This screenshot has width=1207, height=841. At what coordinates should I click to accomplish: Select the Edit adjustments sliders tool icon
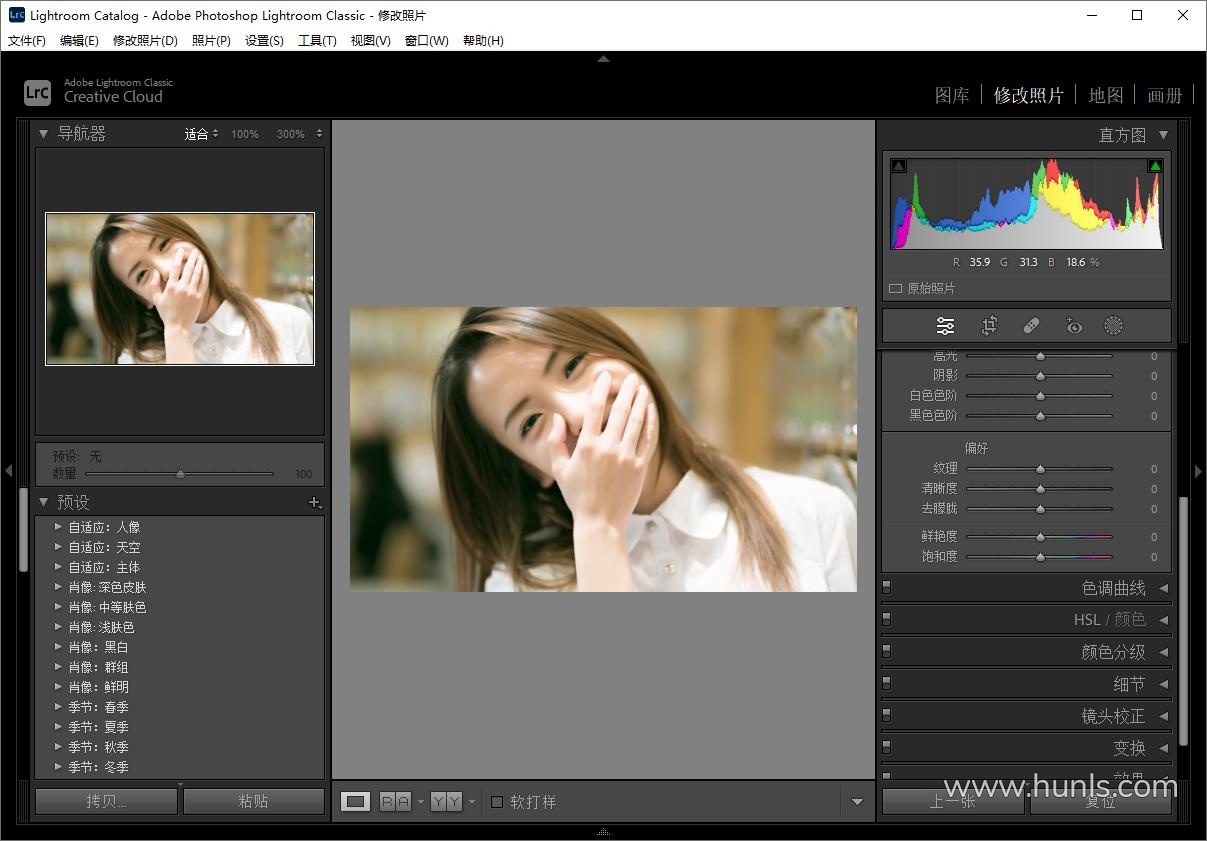(945, 326)
